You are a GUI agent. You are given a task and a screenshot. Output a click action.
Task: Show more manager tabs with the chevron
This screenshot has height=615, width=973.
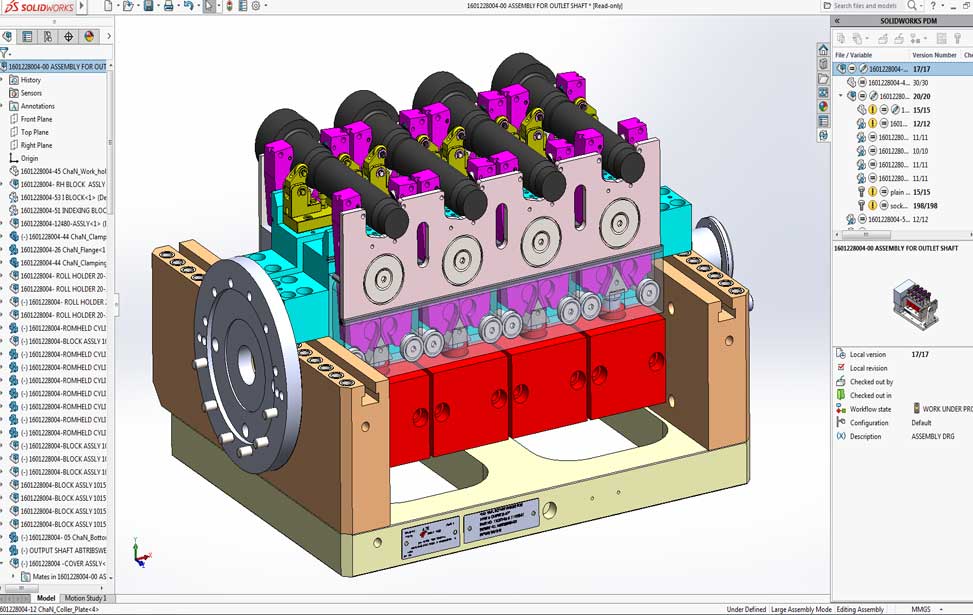point(109,37)
